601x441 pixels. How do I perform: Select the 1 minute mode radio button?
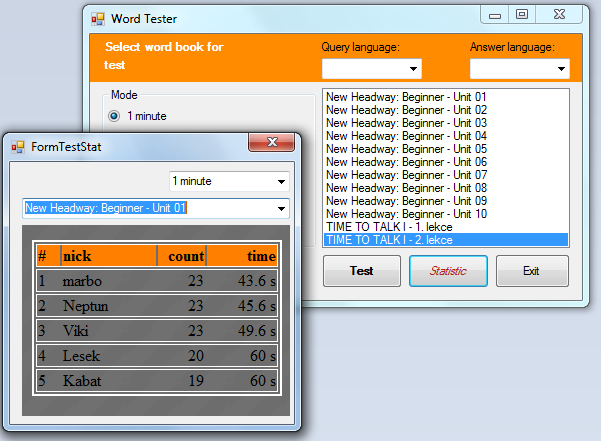[x=114, y=116]
